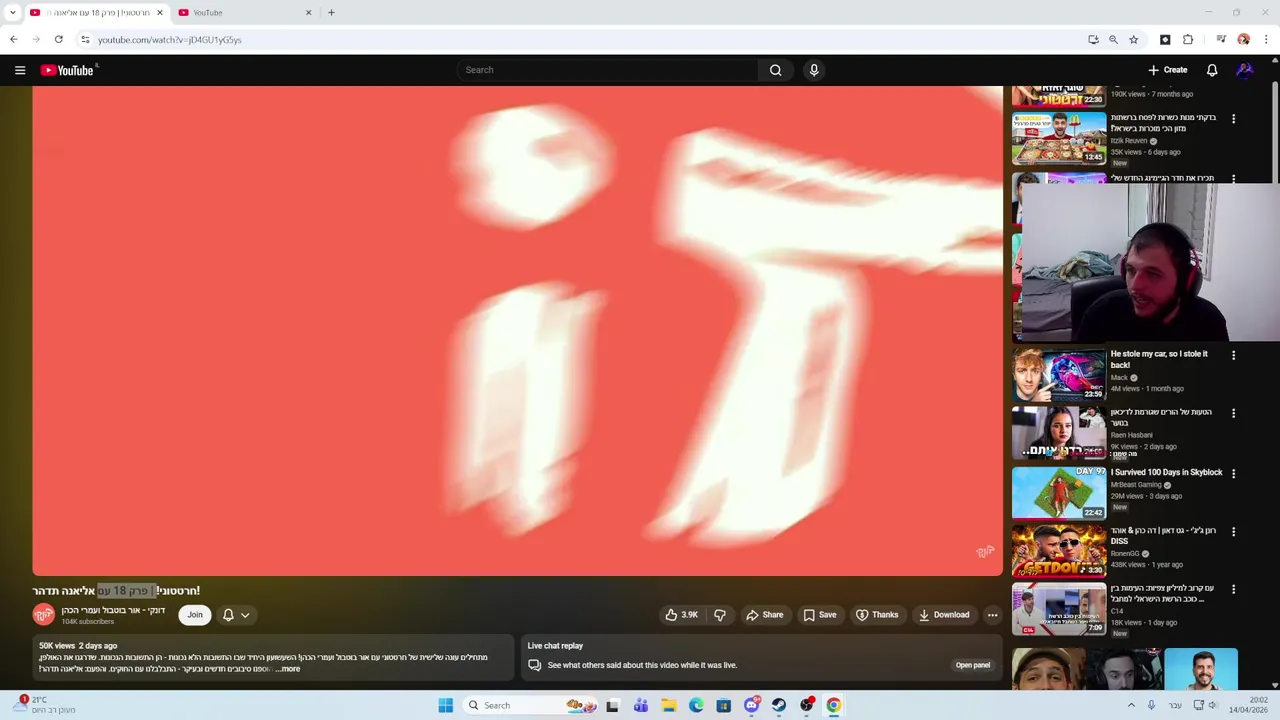Open the 'He stole my car' thumbnail
Image resolution: width=1280 pixels, height=720 pixels.
pyautogui.click(x=1059, y=374)
